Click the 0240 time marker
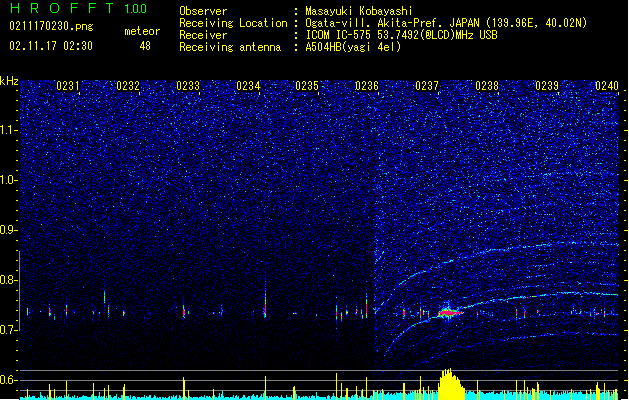The image size is (629, 400). tap(607, 86)
